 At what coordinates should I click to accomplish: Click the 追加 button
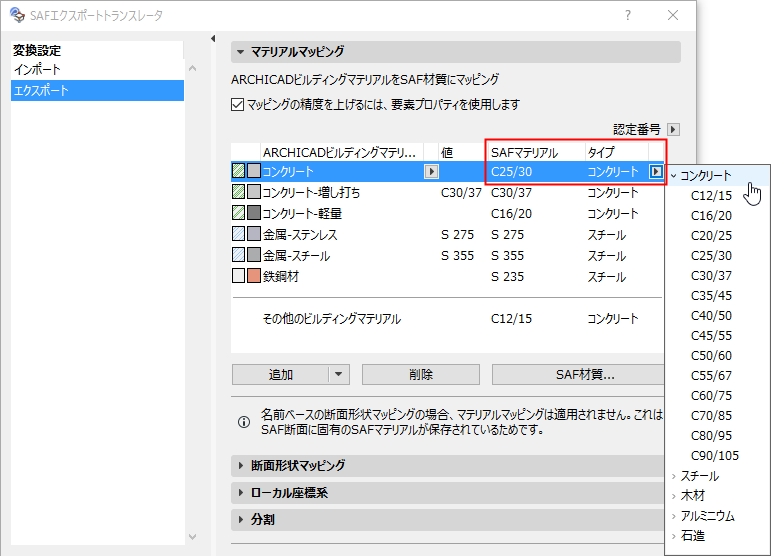coord(280,375)
